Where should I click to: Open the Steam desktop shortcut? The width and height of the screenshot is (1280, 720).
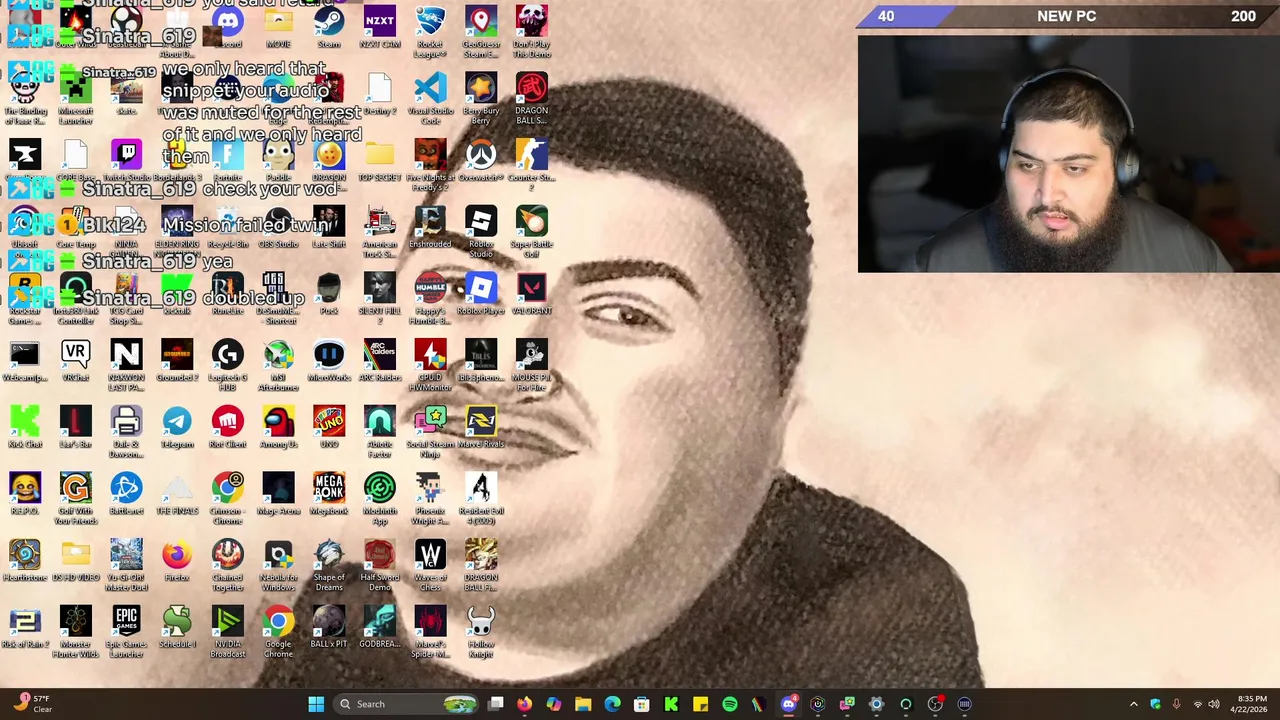click(x=329, y=27)
